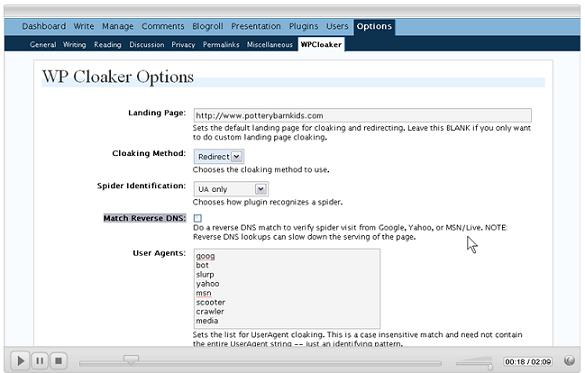Open the Spider Identification dropdown
585x373 pixels.
231,189
